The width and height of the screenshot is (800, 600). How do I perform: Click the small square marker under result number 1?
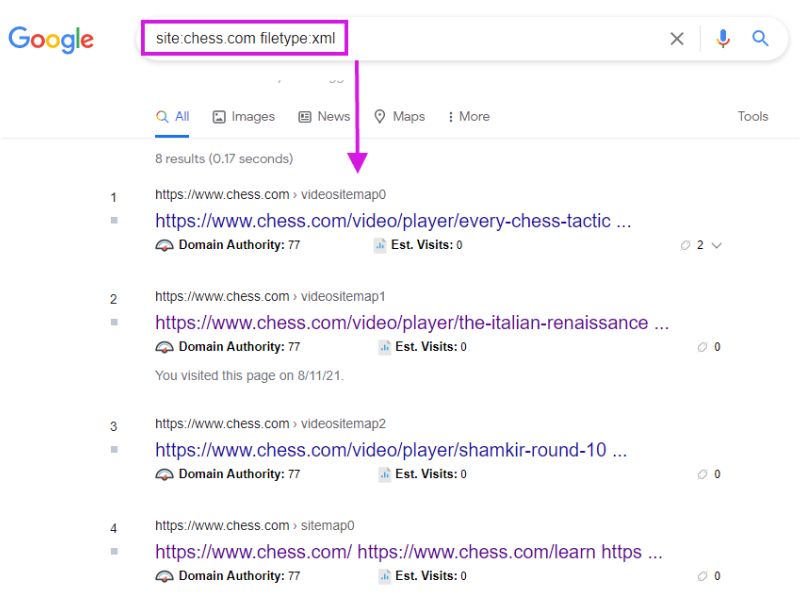(114, 220)
